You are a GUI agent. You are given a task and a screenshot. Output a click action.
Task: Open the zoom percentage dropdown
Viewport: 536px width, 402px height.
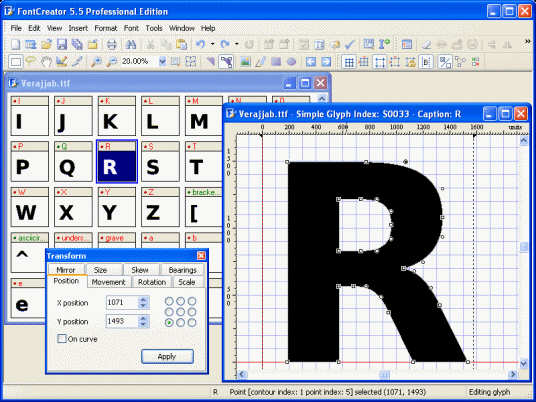pyautogui.click(x=162, y=62)
